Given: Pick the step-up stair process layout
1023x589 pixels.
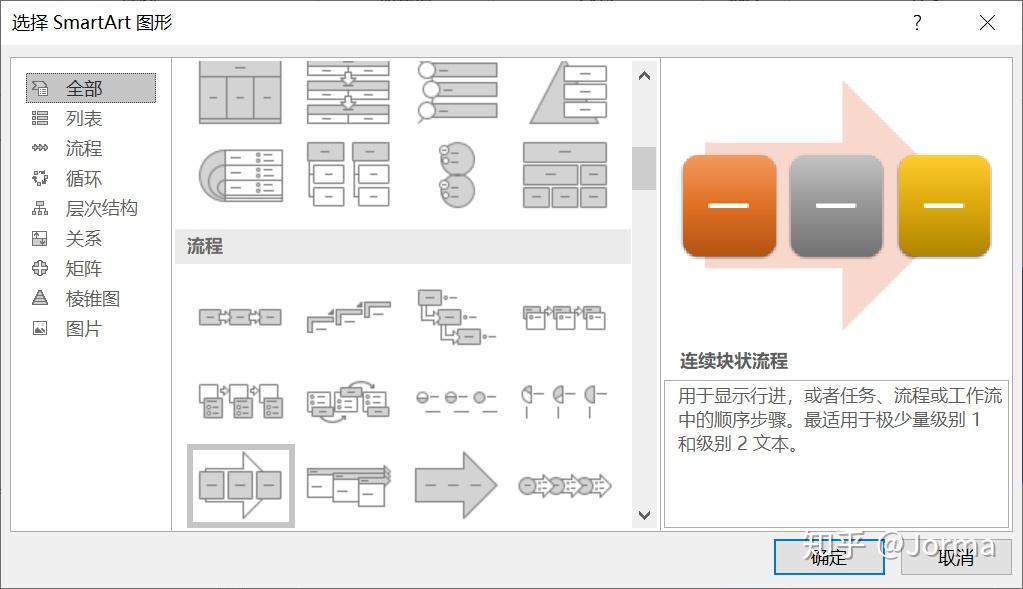Looking at the screenshot, I should [x=347, y=315].
